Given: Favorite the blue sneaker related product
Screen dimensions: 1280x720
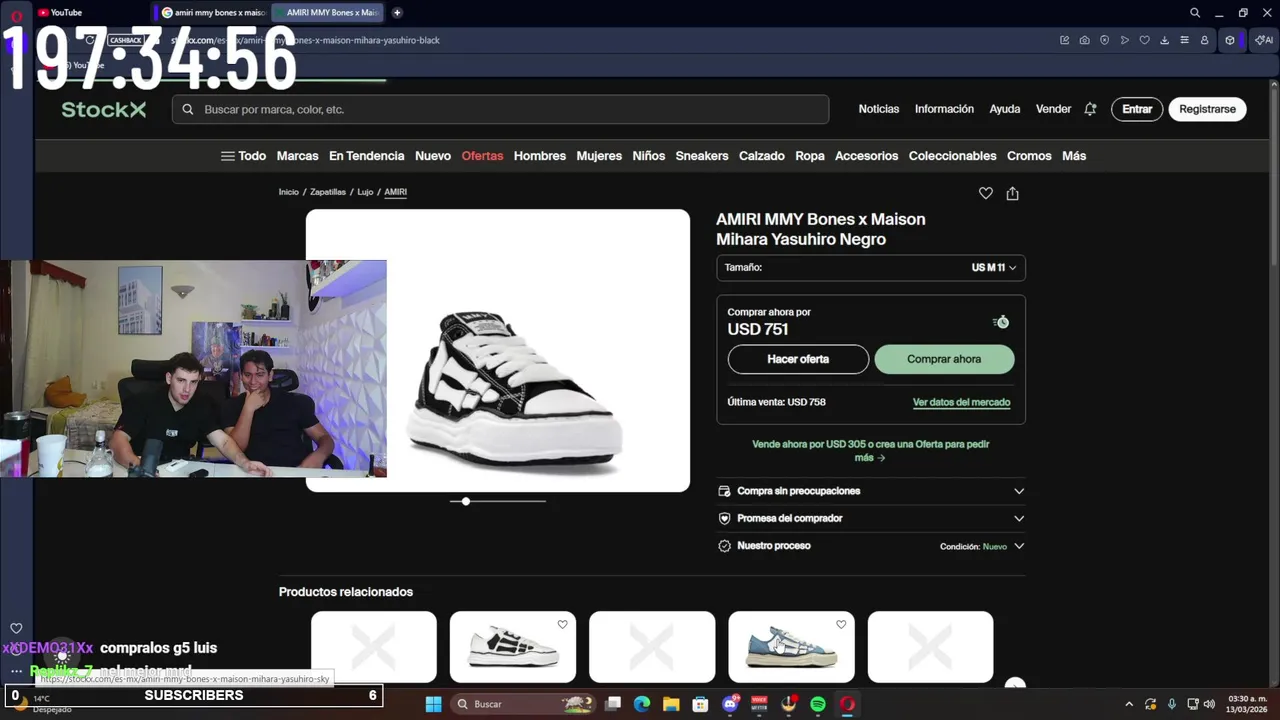Looking at the screenshot, I should [x=841, y=624].
